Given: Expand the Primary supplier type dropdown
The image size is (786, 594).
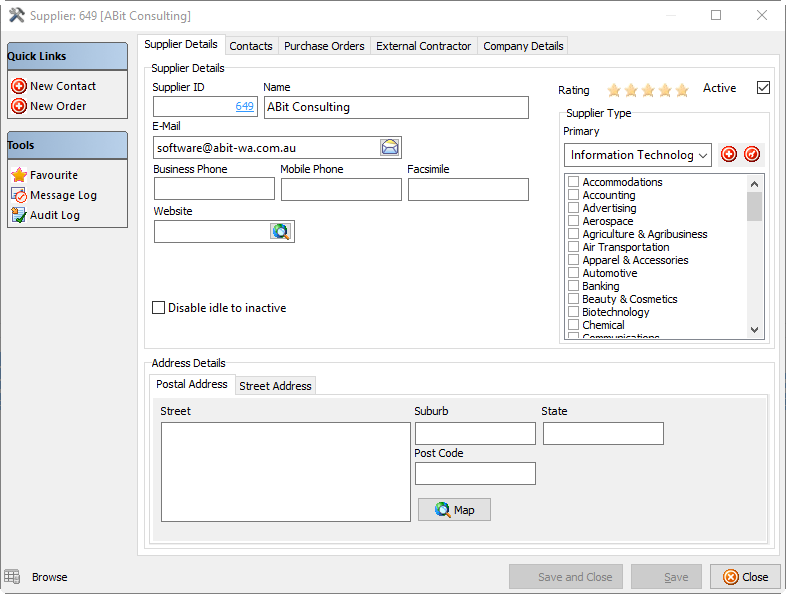Looking at the screenshot, I should click(x=702, y=155).
